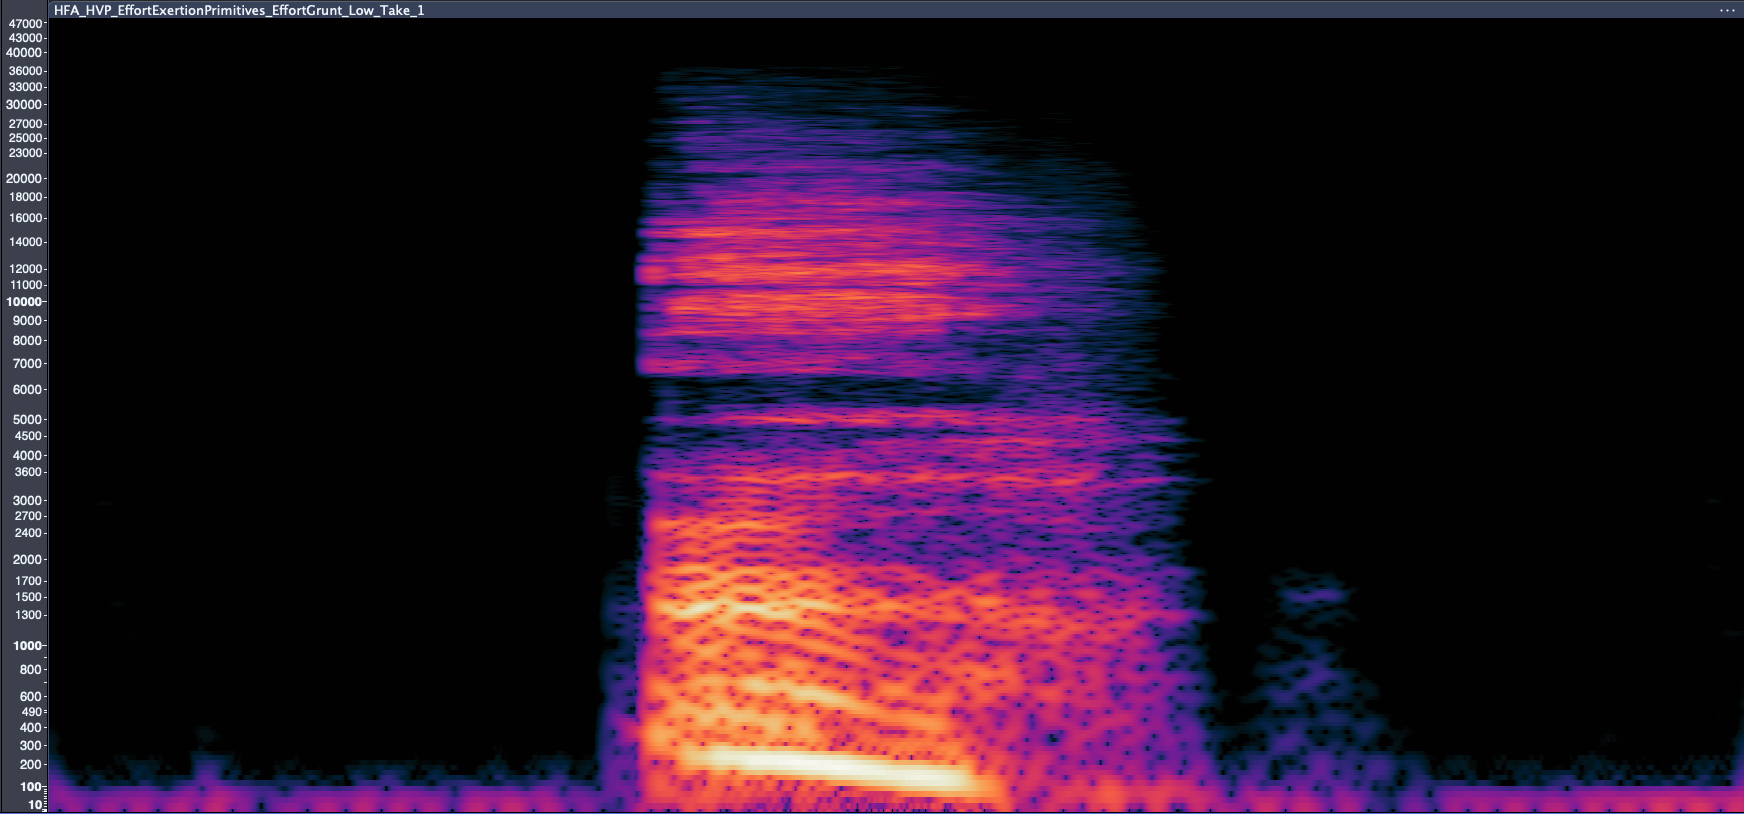The width and height of the screenshot is (1744, 814).
Task: Click the 20000 frequency label
Action: [25, 179]
